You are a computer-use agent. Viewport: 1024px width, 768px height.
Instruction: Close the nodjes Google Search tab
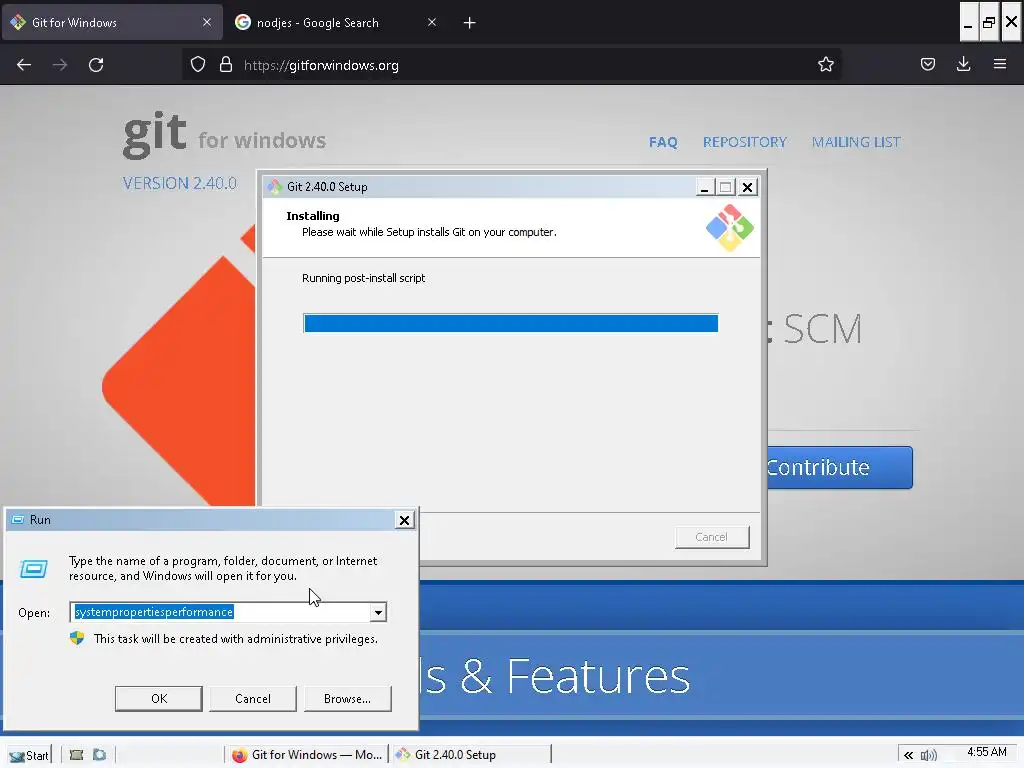(432, 22)
